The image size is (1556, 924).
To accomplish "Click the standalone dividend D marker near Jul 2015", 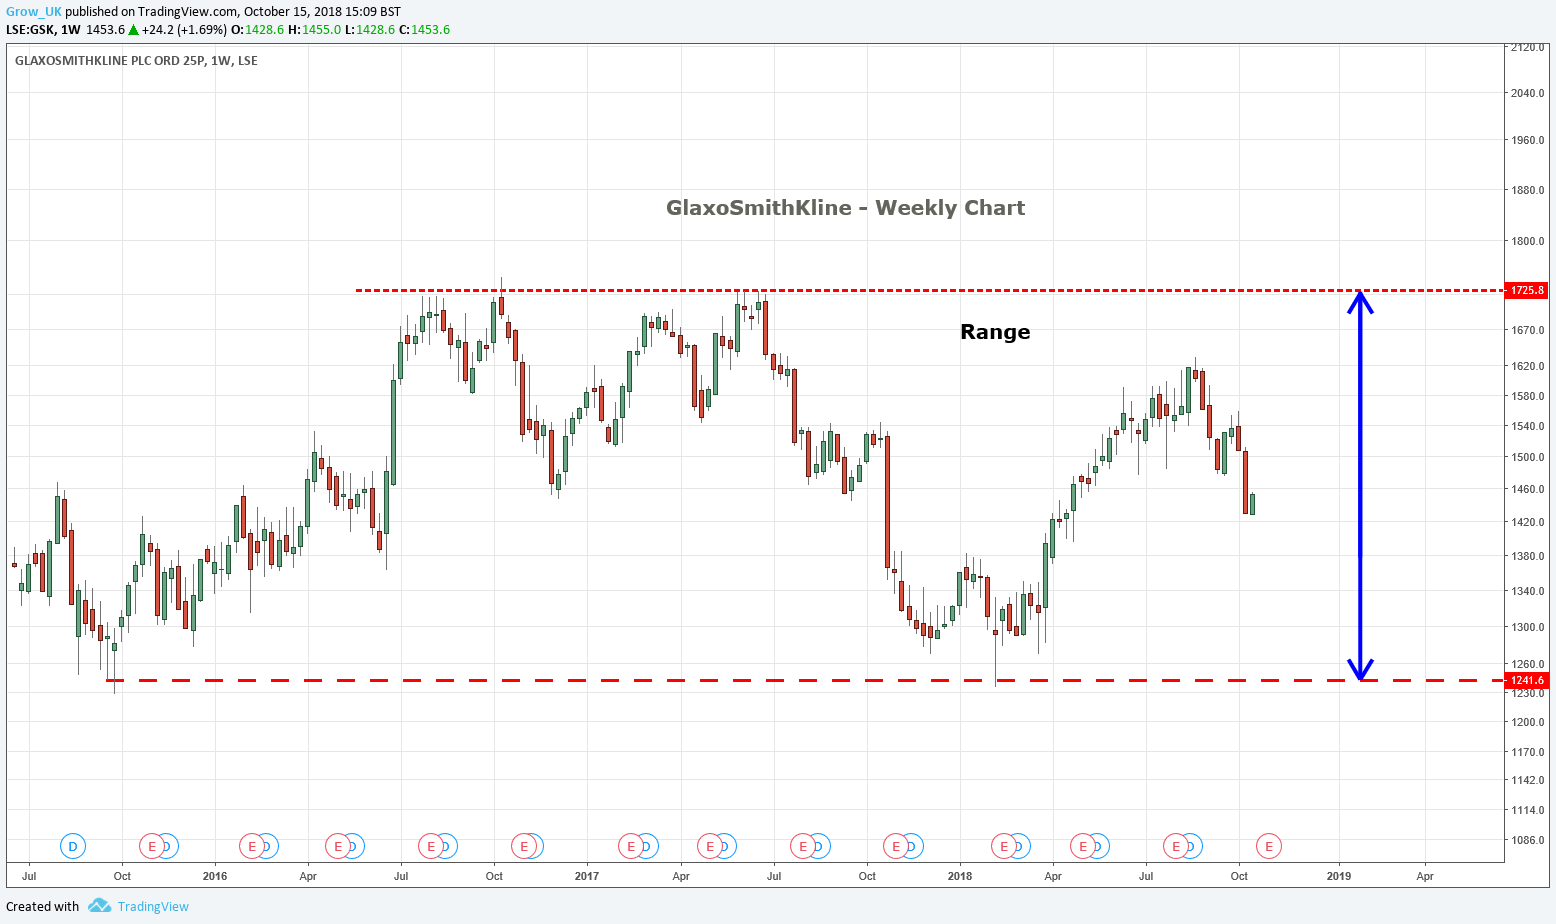I will pyautogui.click(x=72, y=847).
